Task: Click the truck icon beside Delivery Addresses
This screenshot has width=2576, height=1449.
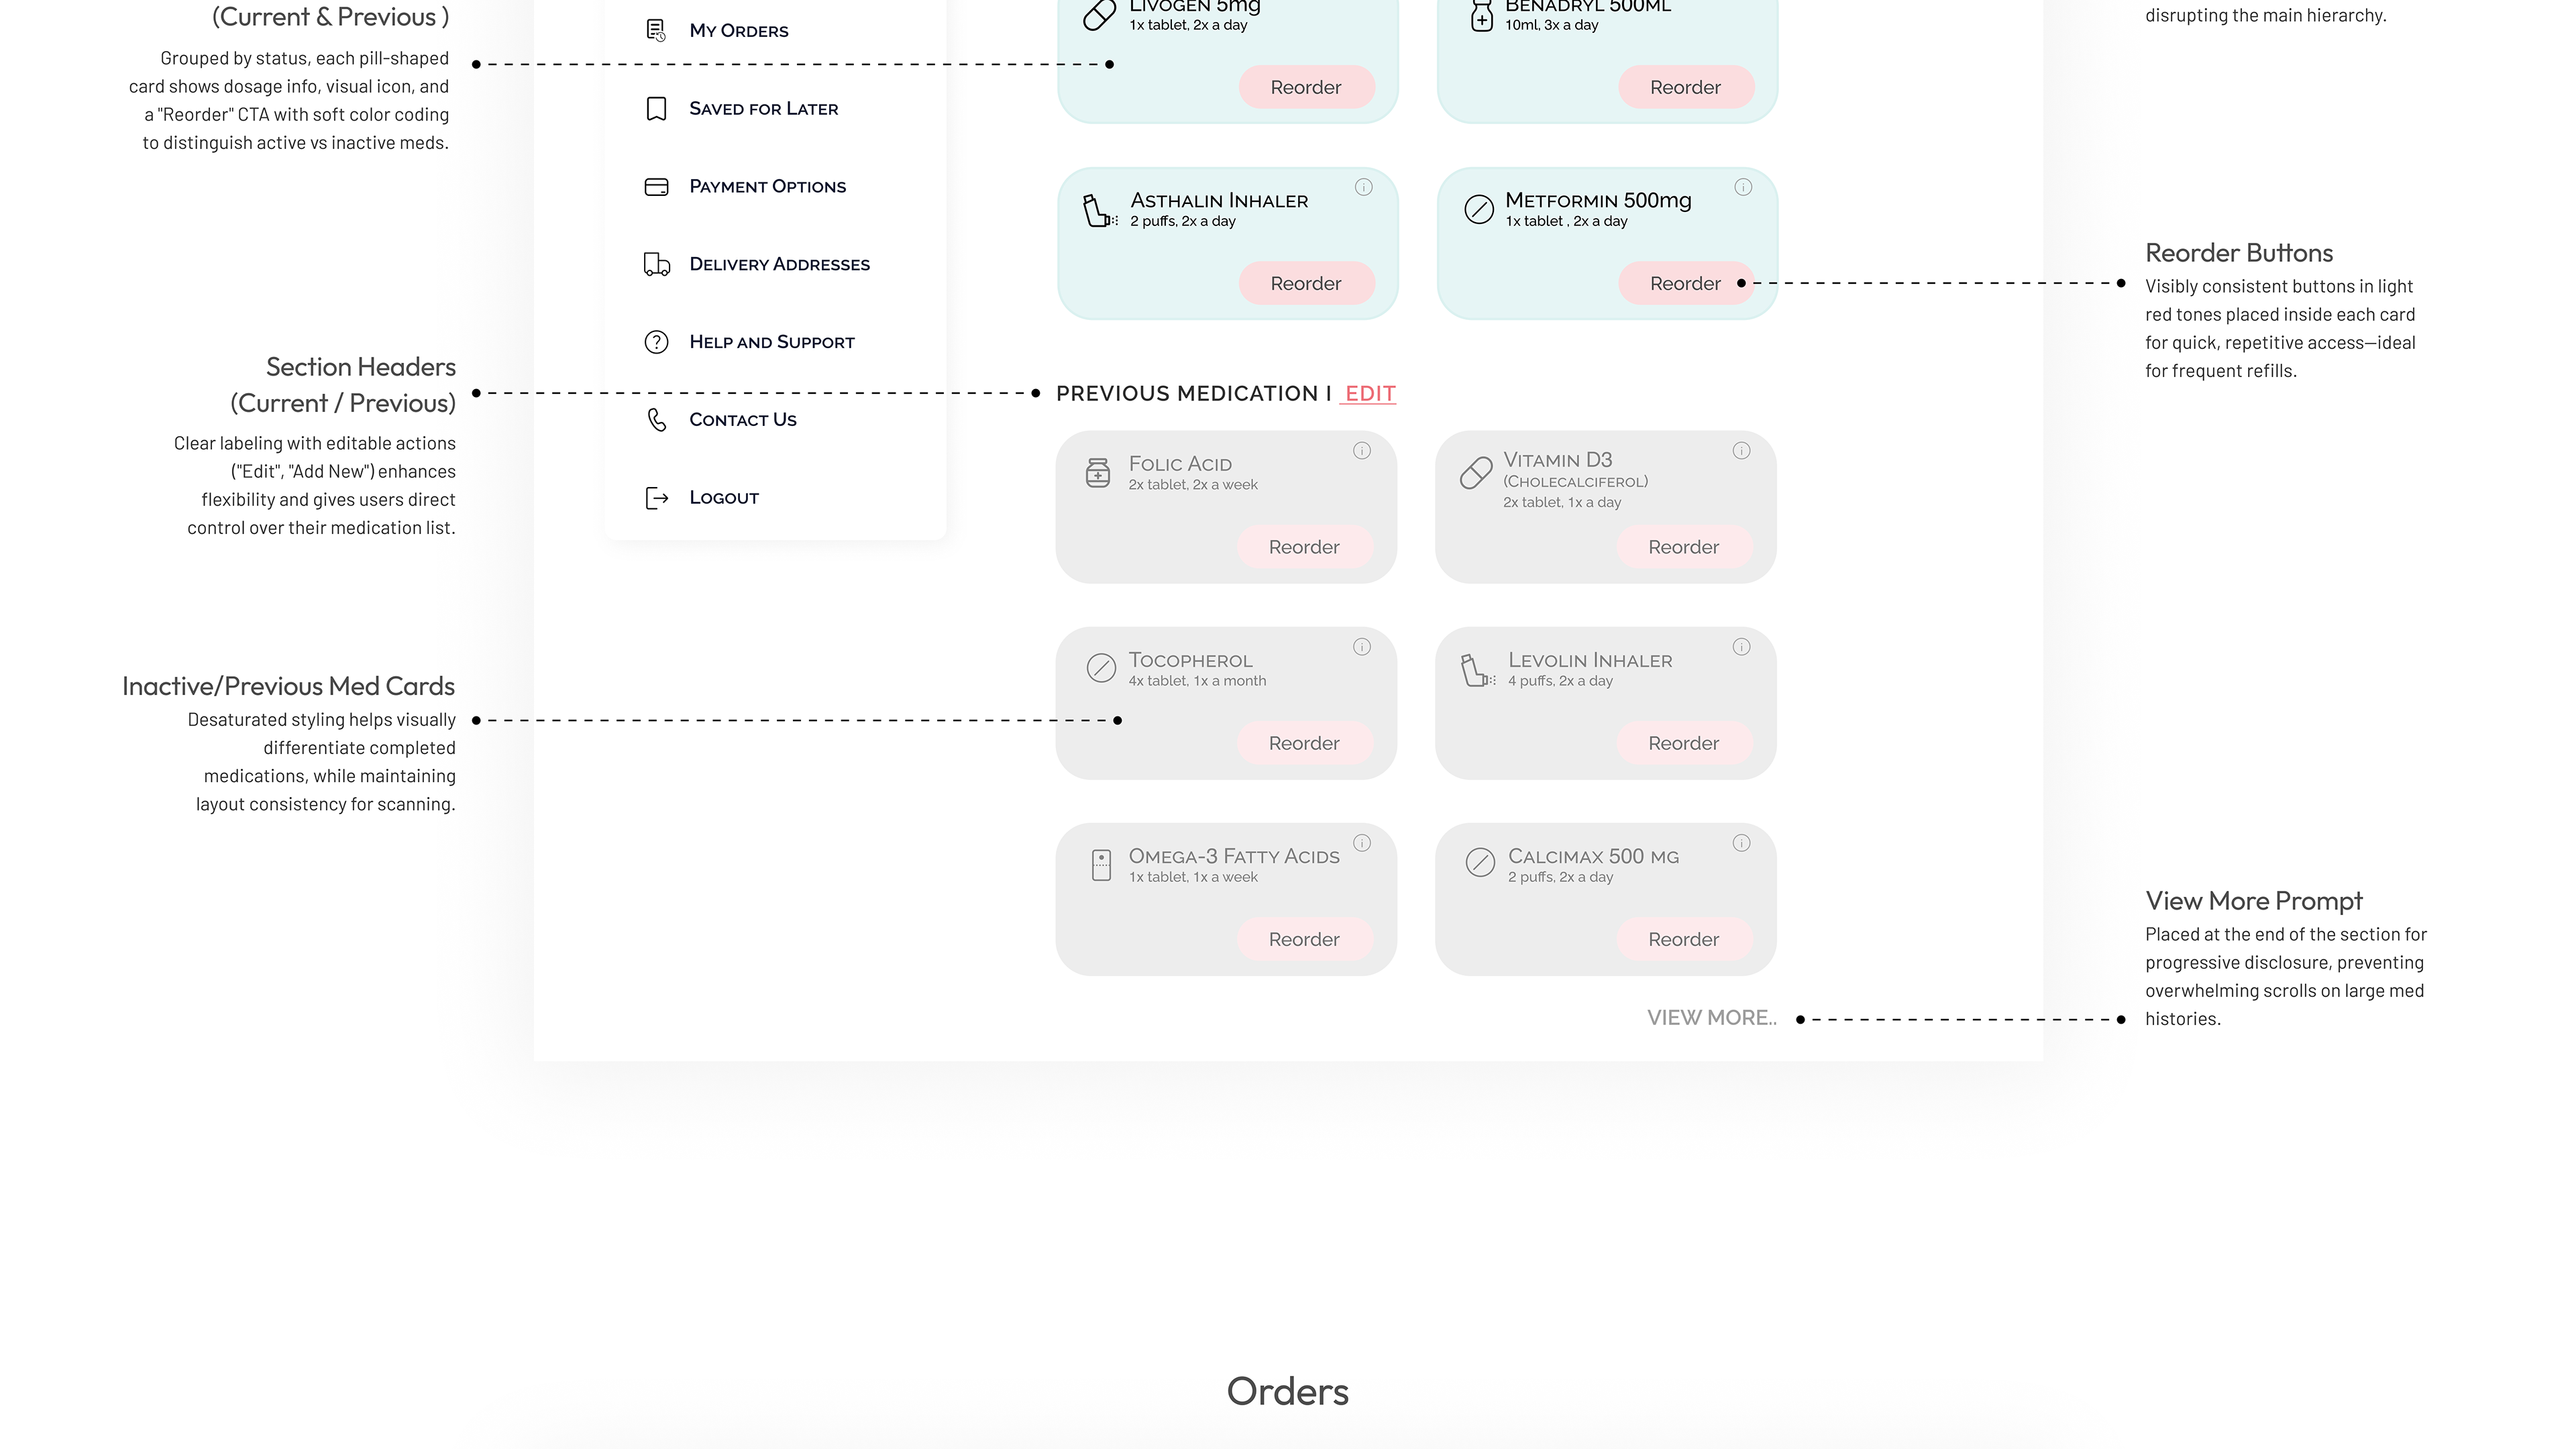Action: (656, 264)
